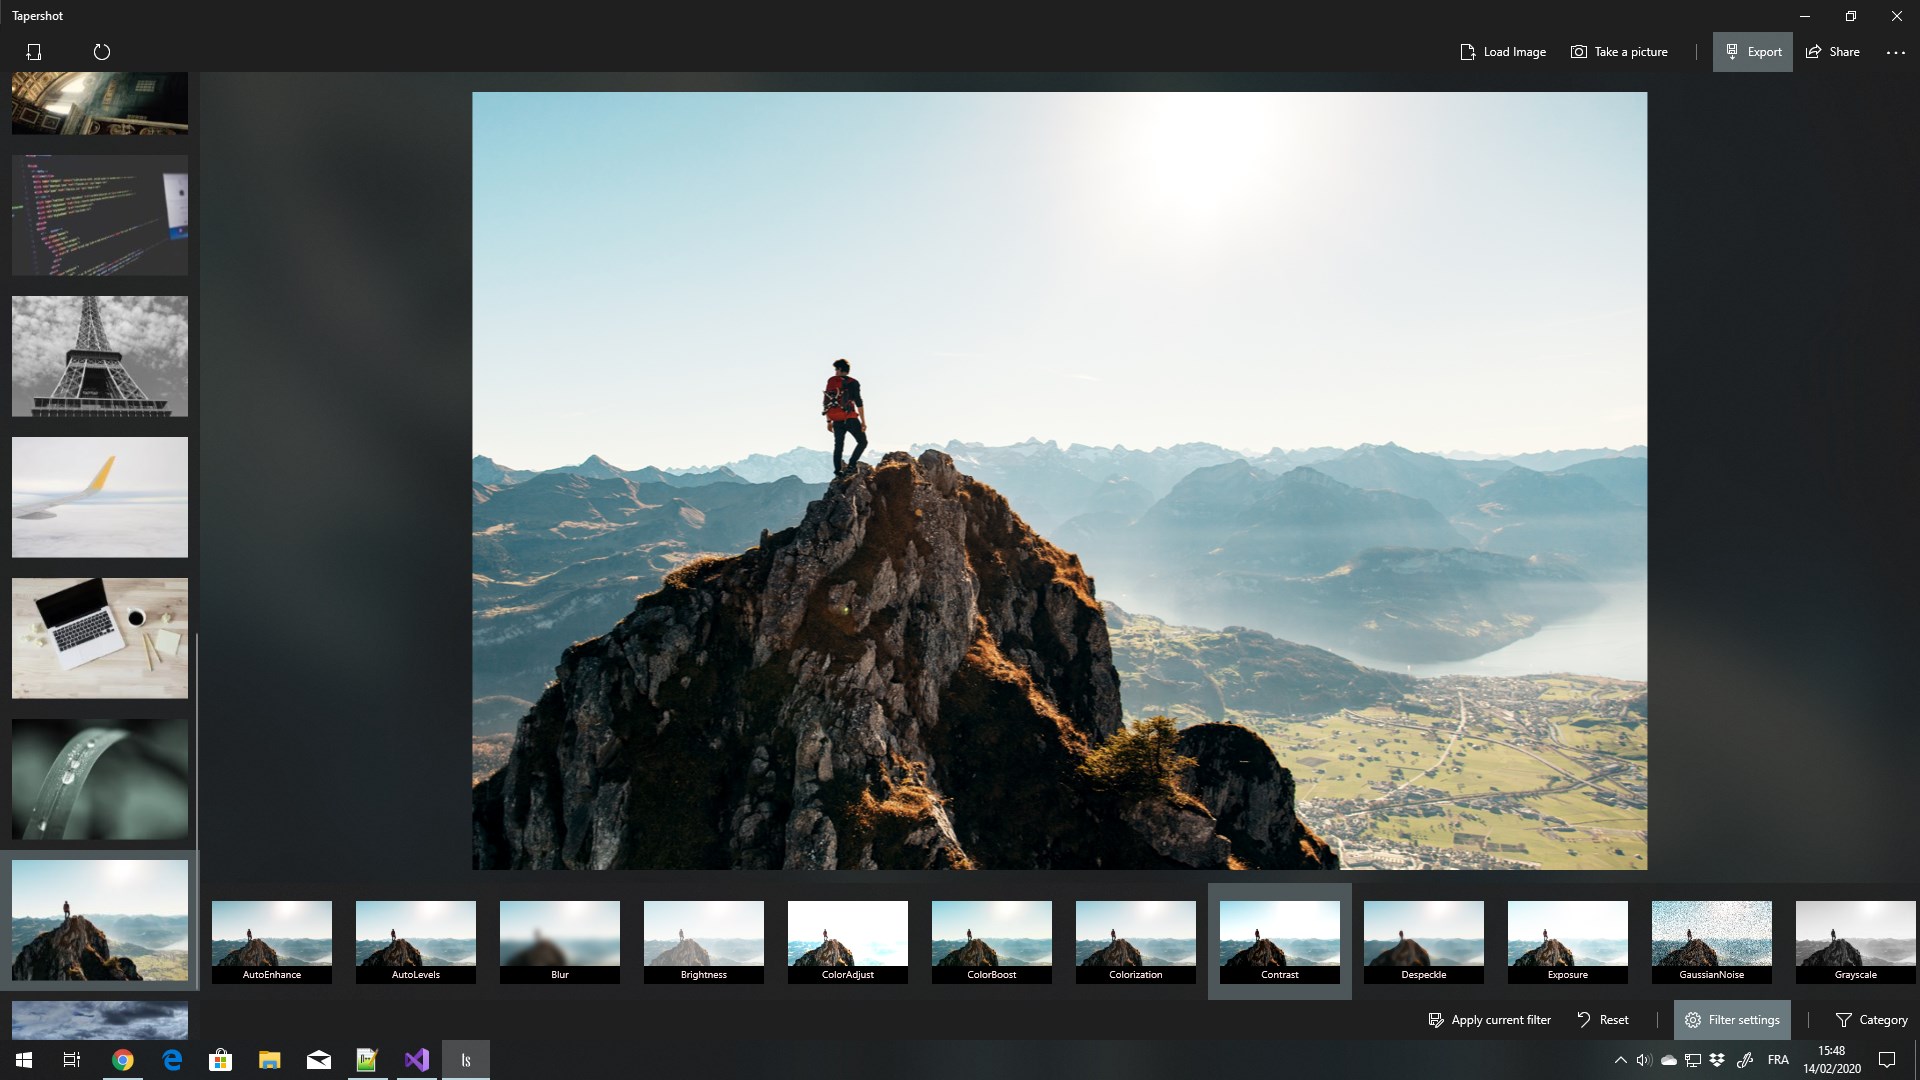Open Google Chrome from the taskbar
This screenshot has height=1080, width=1920.
click(x=123, y=1060)
